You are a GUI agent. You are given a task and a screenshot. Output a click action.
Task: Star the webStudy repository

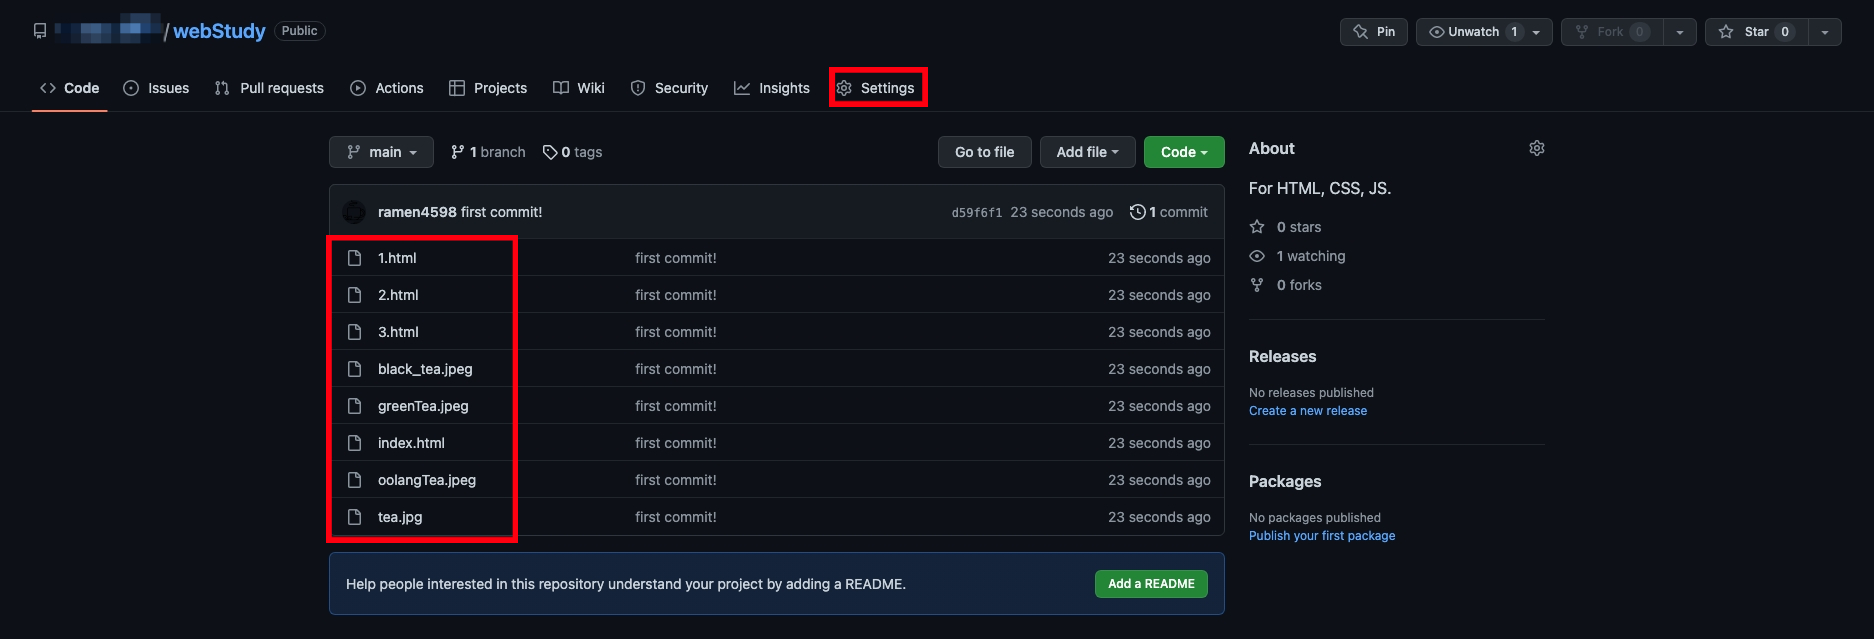pos(1757,32)
